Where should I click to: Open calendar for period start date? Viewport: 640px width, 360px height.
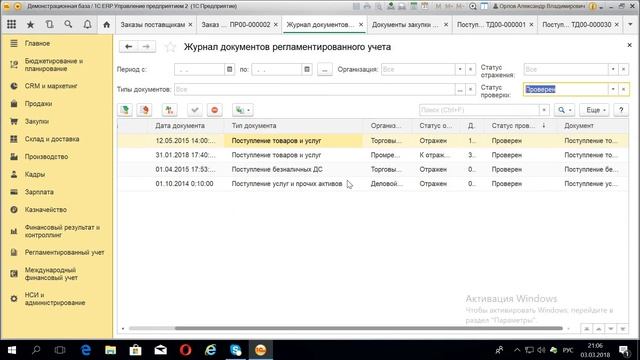coord(229,69)
